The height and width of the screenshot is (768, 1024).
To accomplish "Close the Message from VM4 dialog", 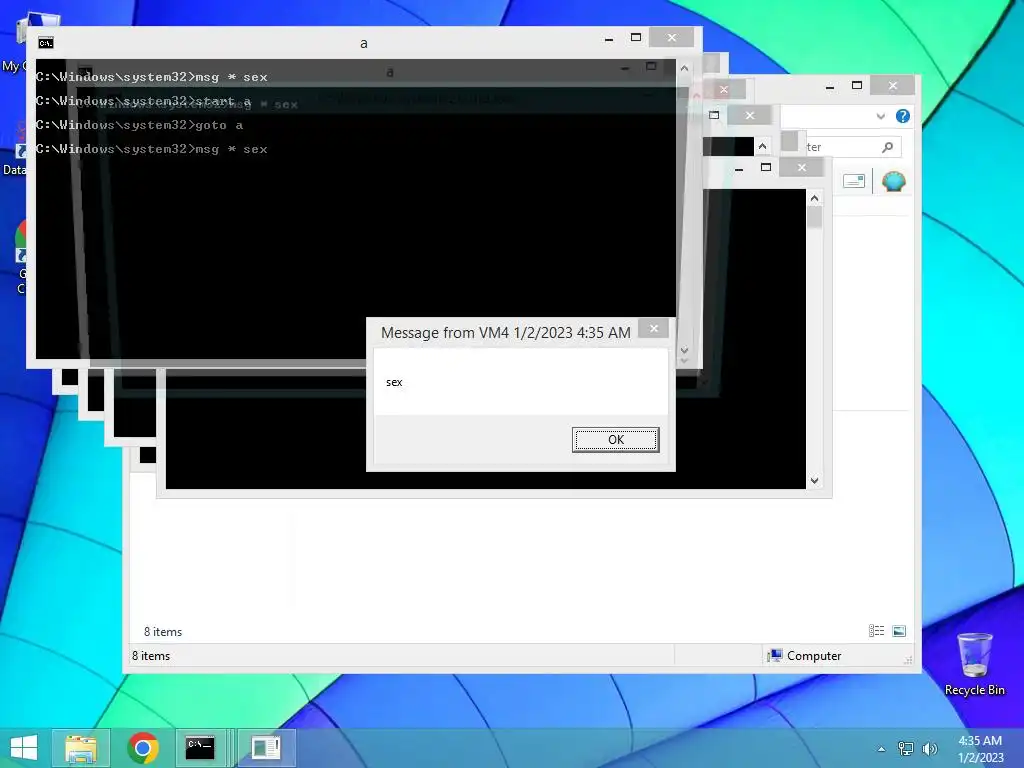I will point(654,328).
